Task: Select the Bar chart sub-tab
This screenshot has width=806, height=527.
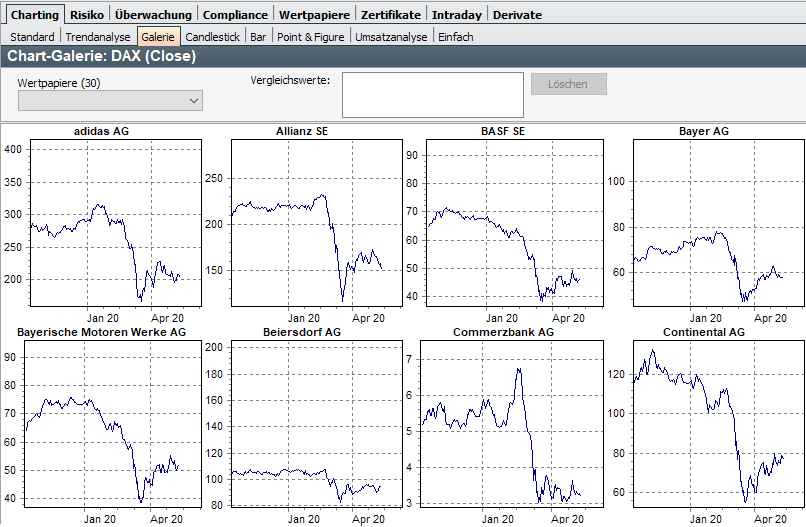Action: pyautogui.click(x=258, y=37)
